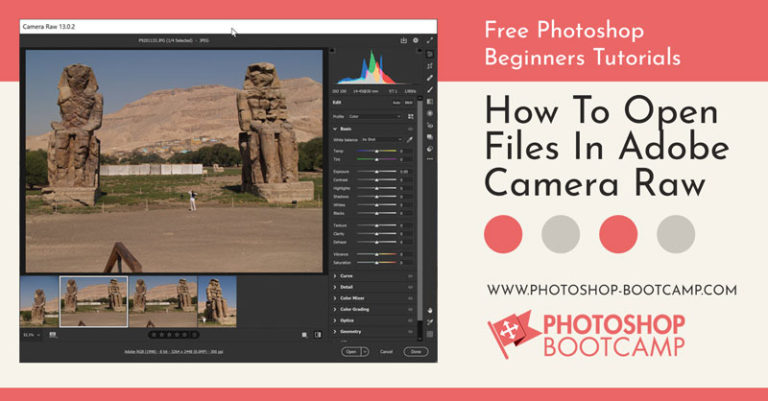Click the Cancel button

pyautogui.click(x=386, y=352)
